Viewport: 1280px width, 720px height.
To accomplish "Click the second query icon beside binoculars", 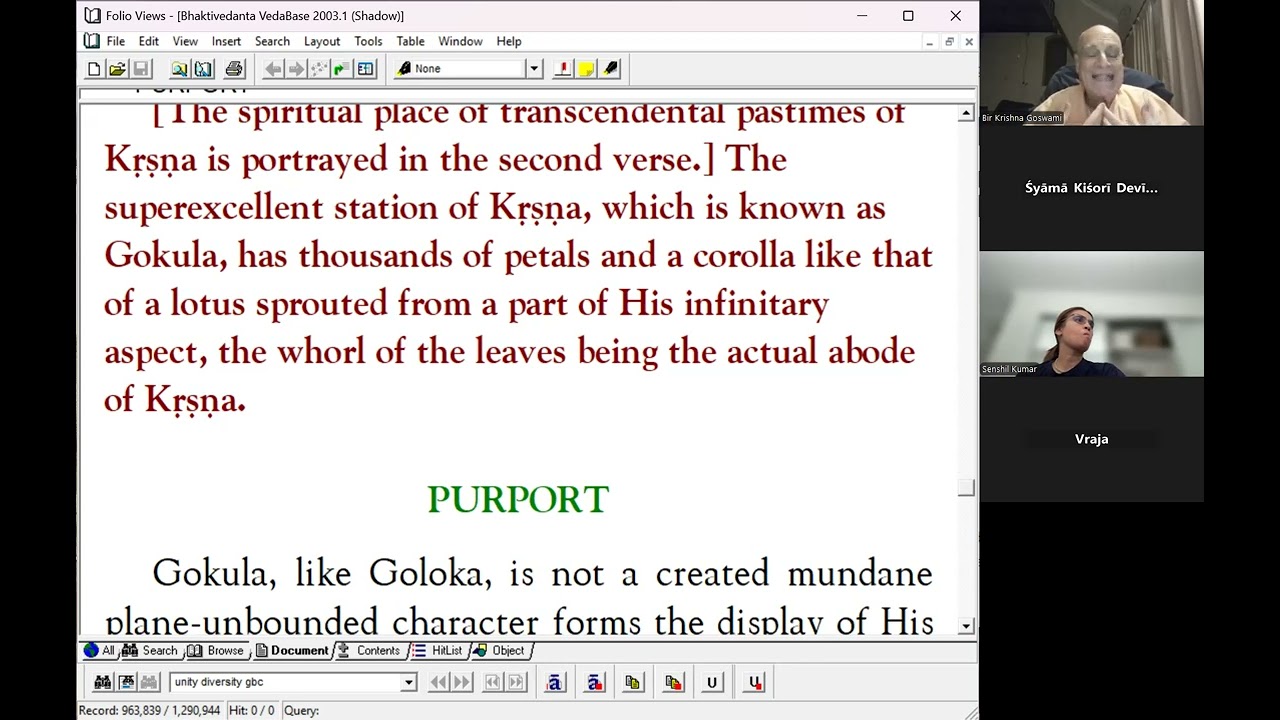I will 126,682.
